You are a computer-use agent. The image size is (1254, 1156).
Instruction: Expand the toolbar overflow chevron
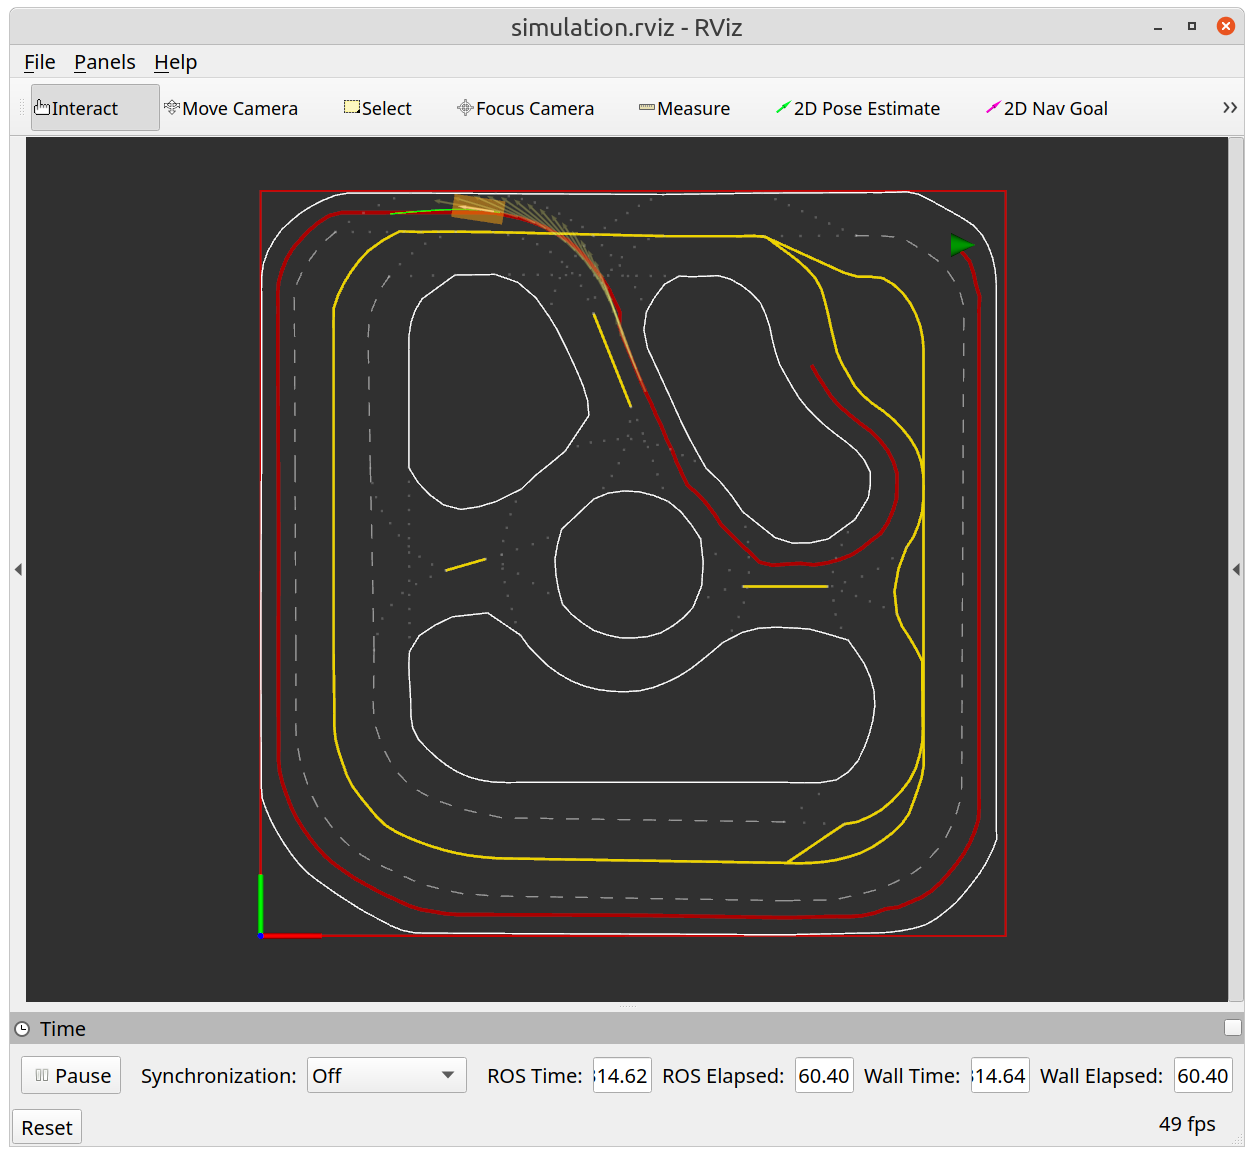point(1229,108)
